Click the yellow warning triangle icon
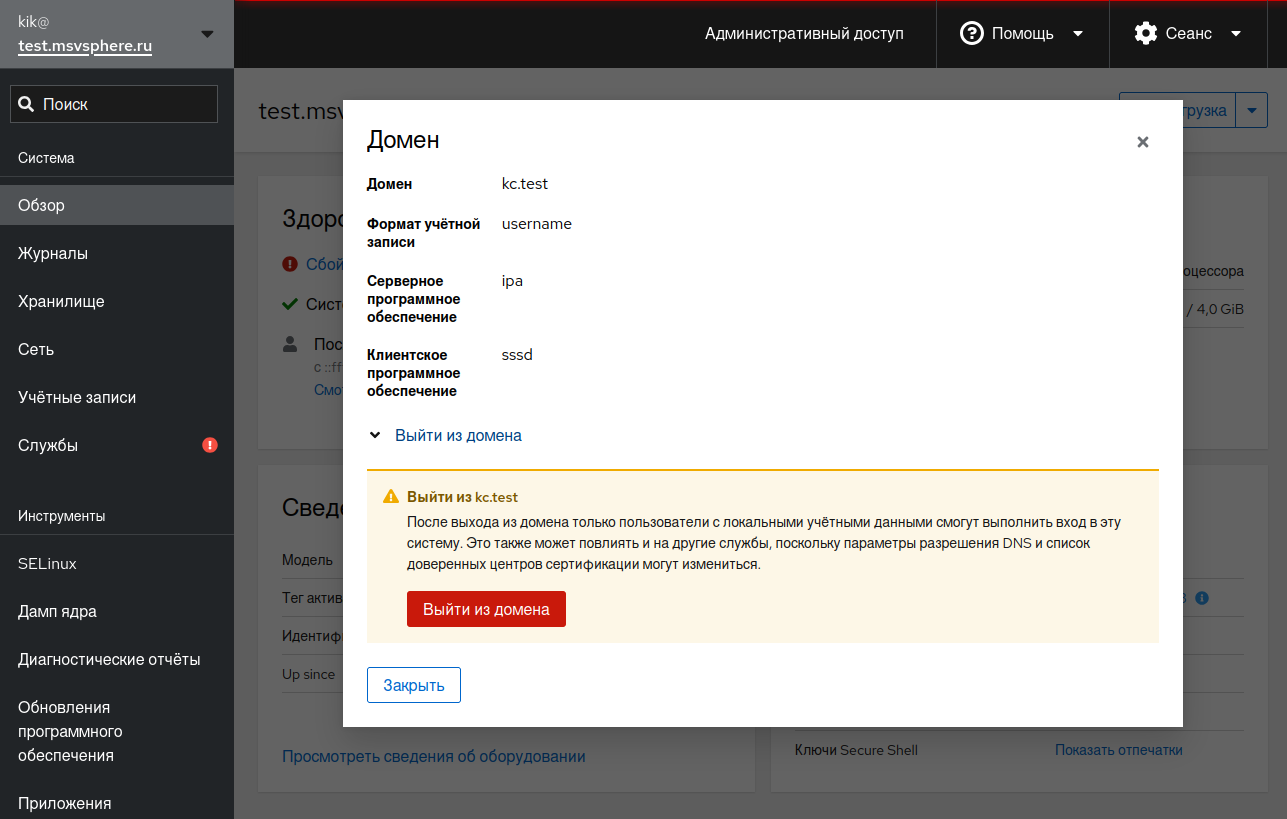The image size is (1287, 819). pyautogui.click(x=391, y=497)
